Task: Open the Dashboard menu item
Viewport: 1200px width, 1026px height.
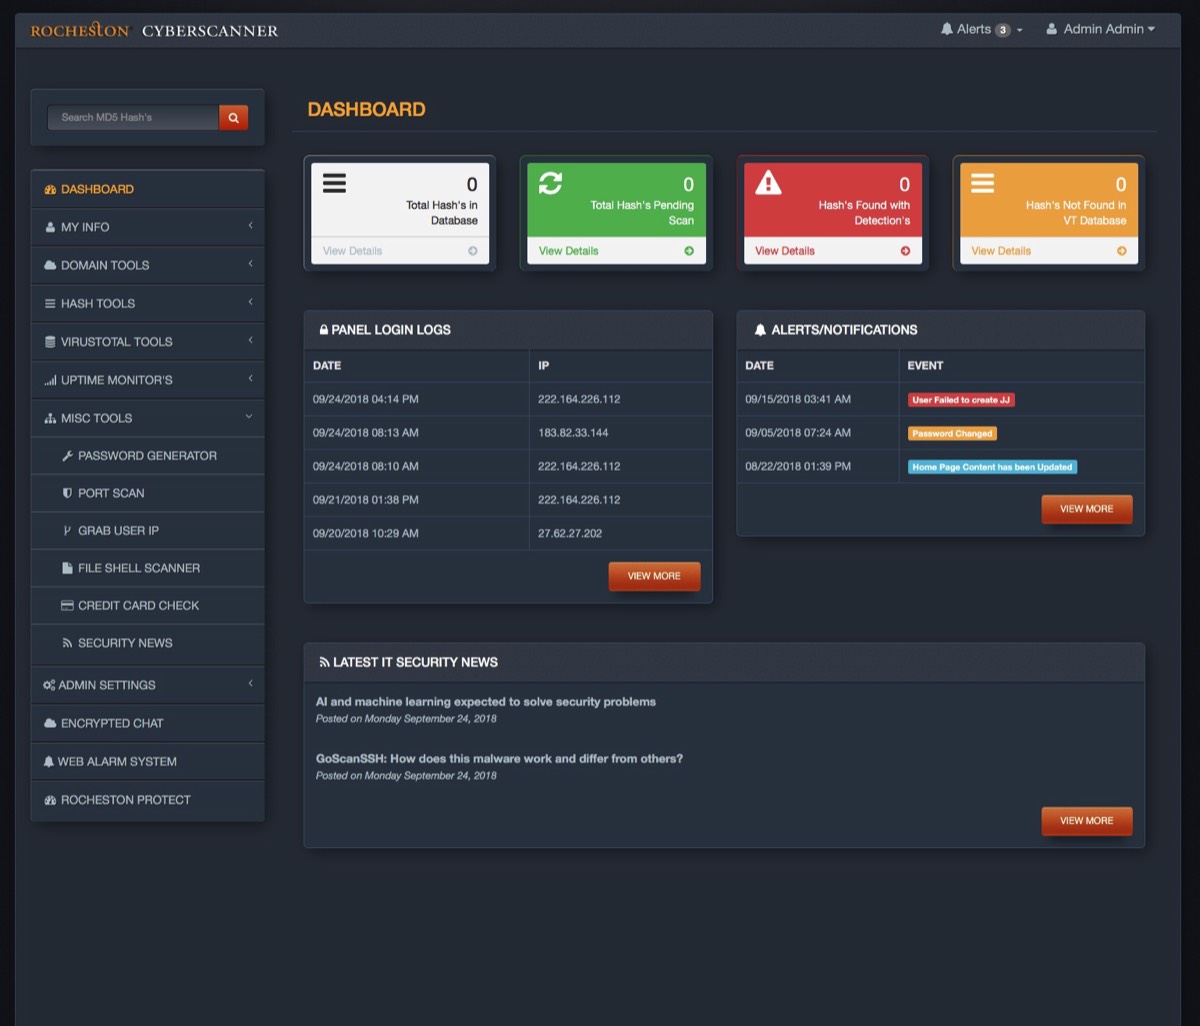Action: pyautogui.click(x=148, y=189)
